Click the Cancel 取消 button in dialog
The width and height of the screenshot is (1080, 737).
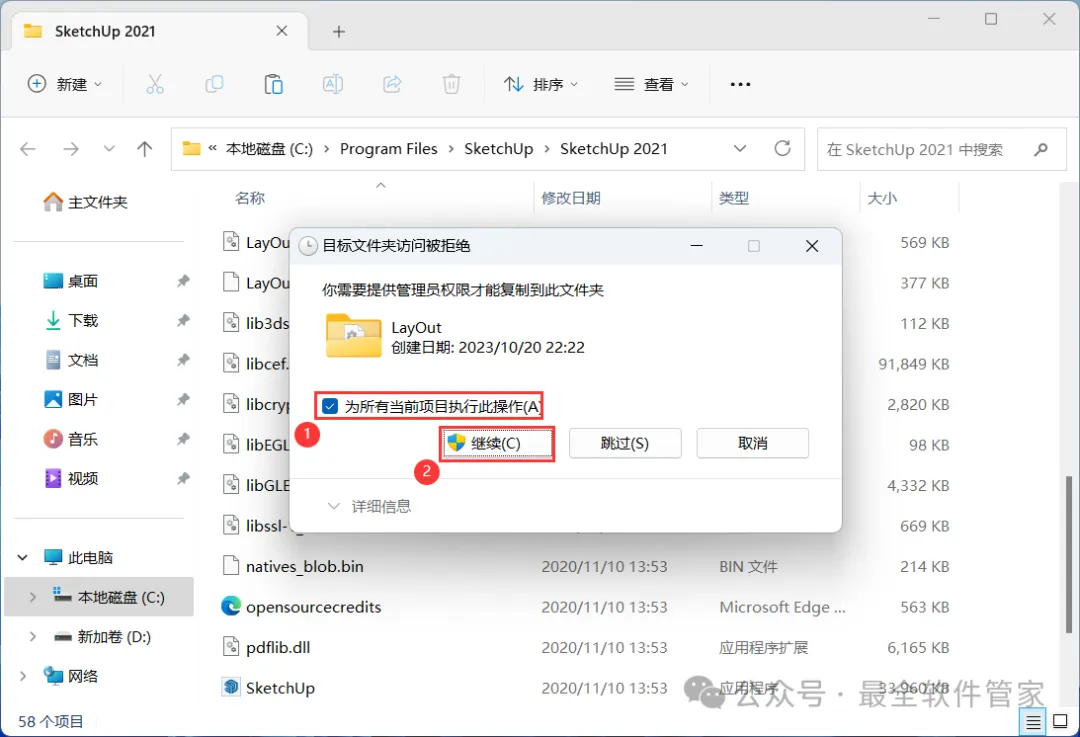pyautogui.click(x=752, y=443)
